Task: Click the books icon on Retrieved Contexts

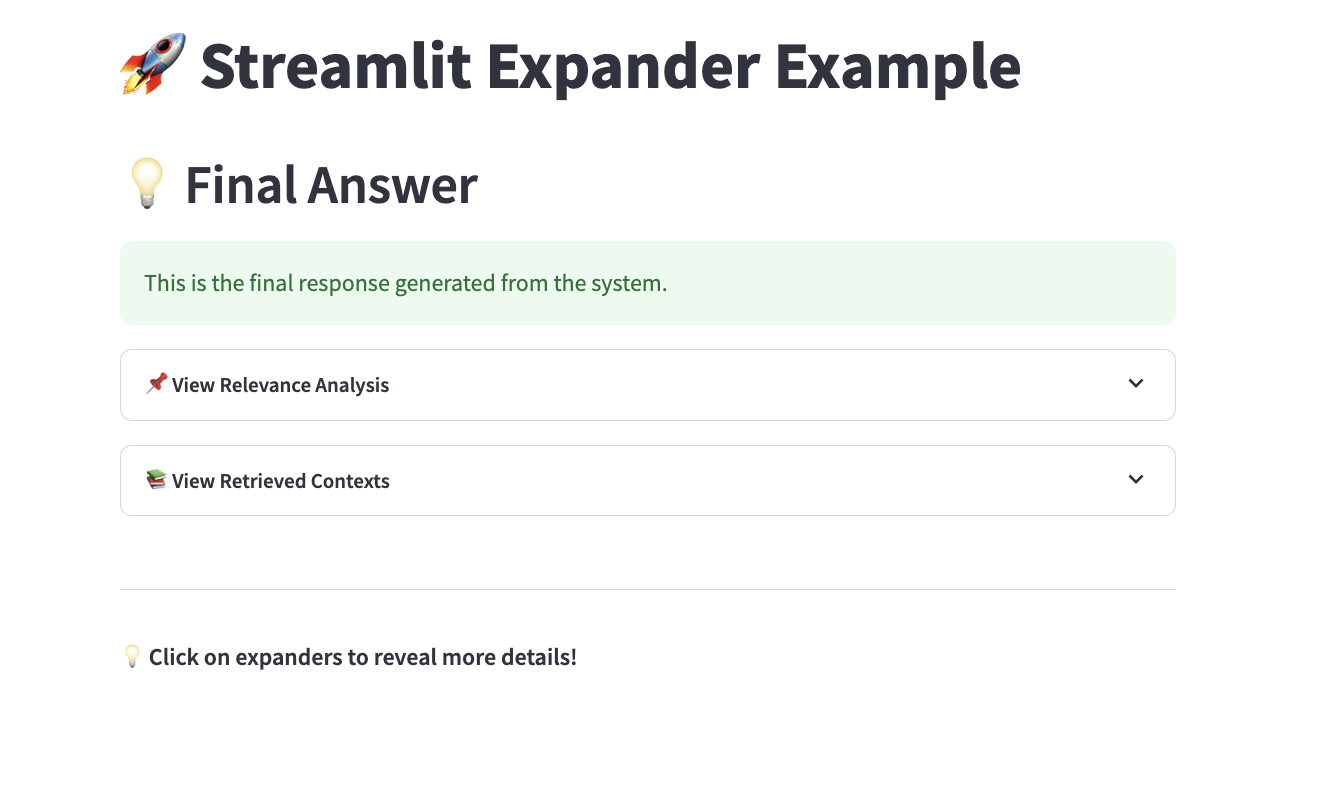Action: [x=156, y=480]
